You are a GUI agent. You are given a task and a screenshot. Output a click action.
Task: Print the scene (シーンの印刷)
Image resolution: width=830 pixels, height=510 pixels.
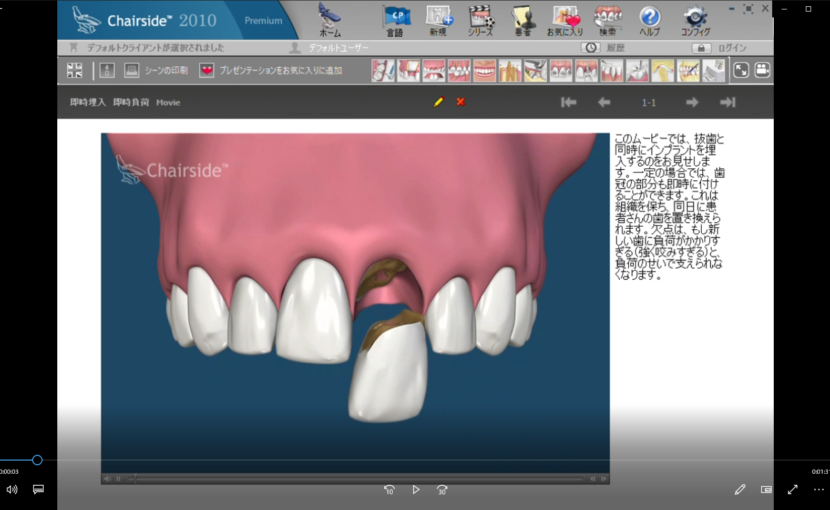click(156, 70)
